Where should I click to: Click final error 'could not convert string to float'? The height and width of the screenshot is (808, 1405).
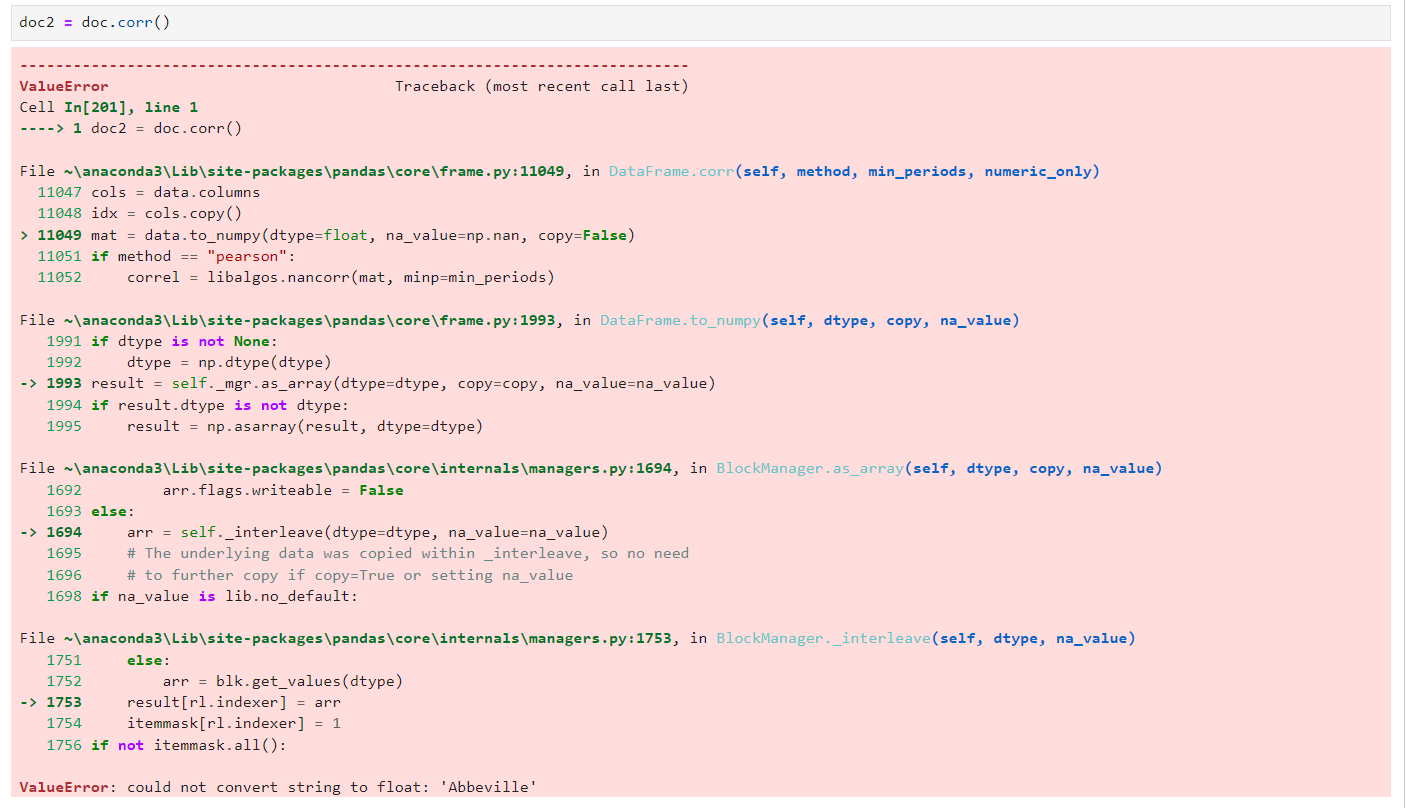point(278,787)
